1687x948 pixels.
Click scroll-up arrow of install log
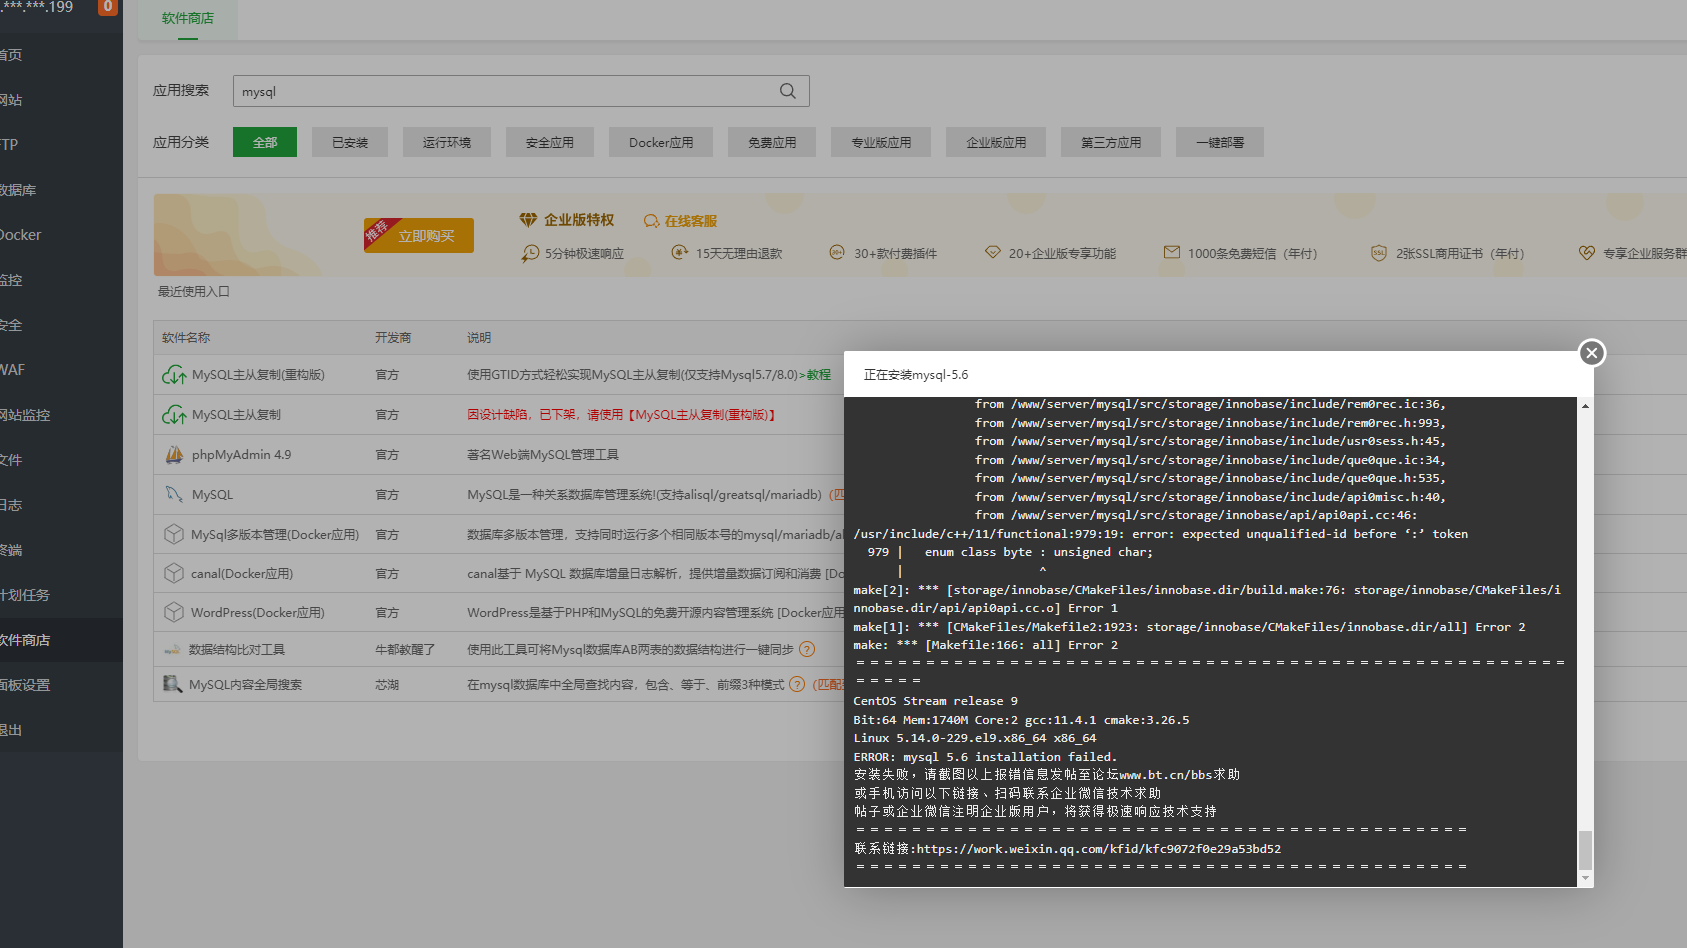click(1585, 406)
